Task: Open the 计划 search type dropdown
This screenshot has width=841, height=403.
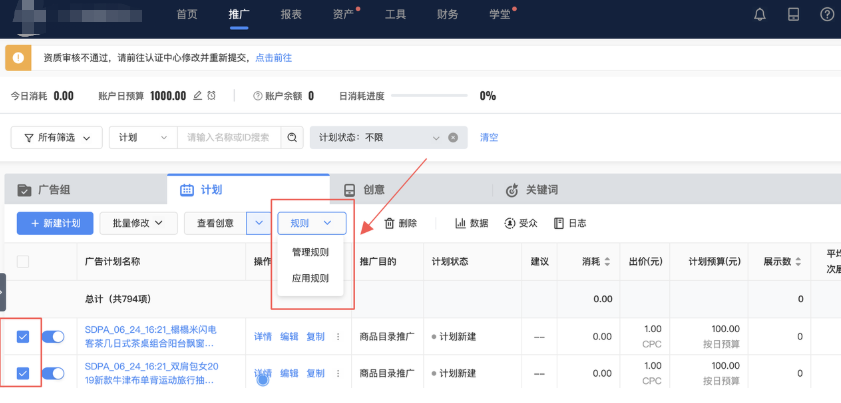Action: coord(143,138)
